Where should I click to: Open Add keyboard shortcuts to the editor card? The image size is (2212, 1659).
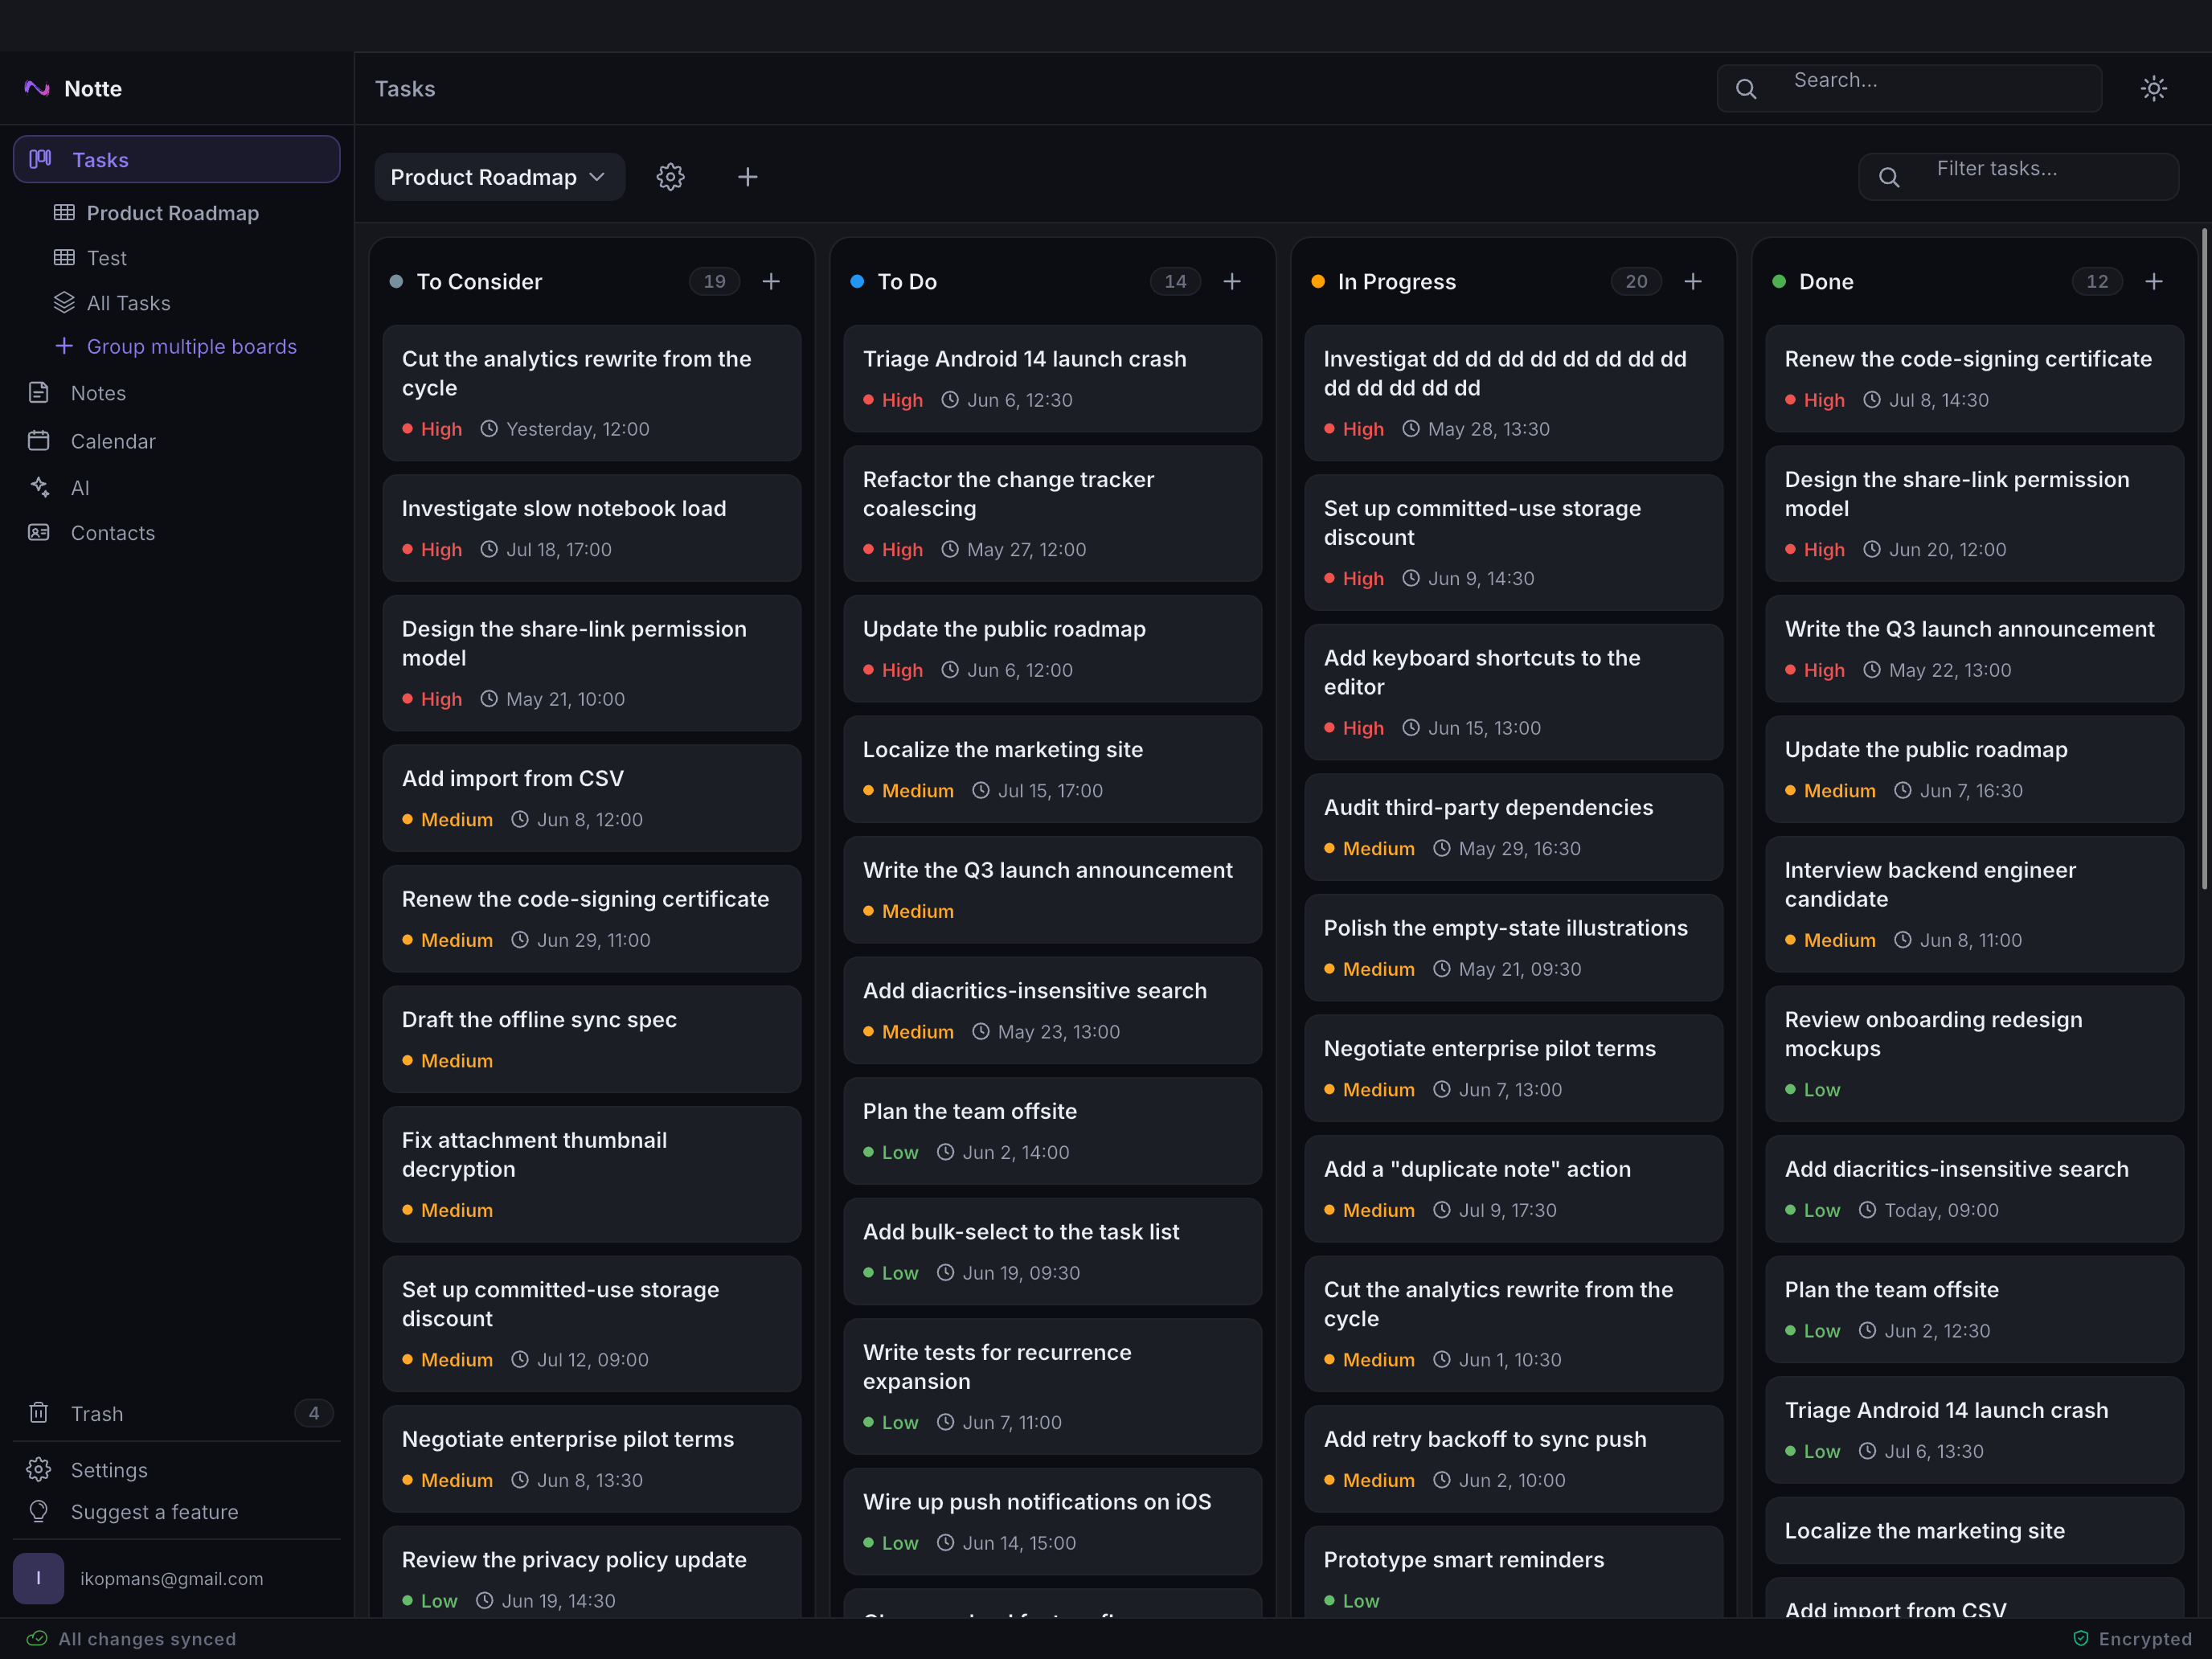click(x=1514, y=692)
